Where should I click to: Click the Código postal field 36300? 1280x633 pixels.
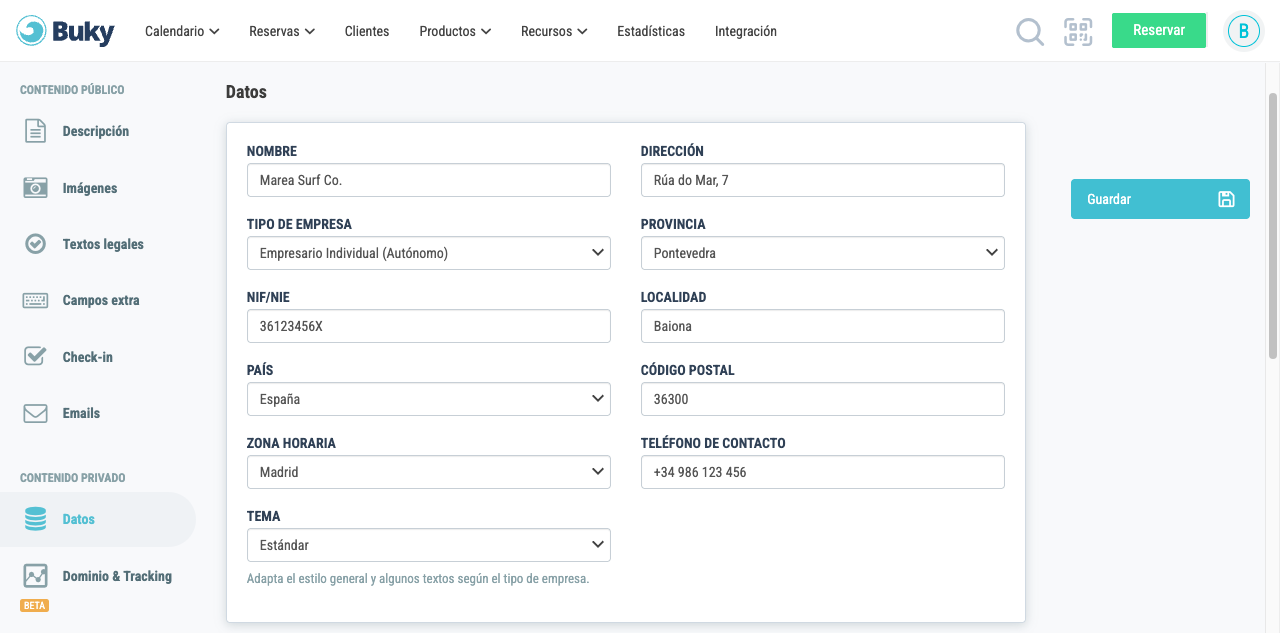pos(823,399)
